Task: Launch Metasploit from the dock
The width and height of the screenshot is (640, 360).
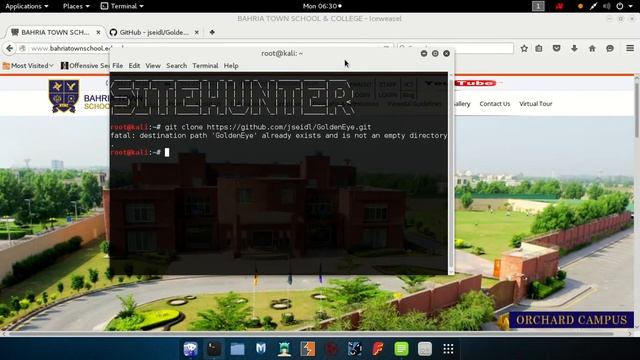Action: (261, 349)
